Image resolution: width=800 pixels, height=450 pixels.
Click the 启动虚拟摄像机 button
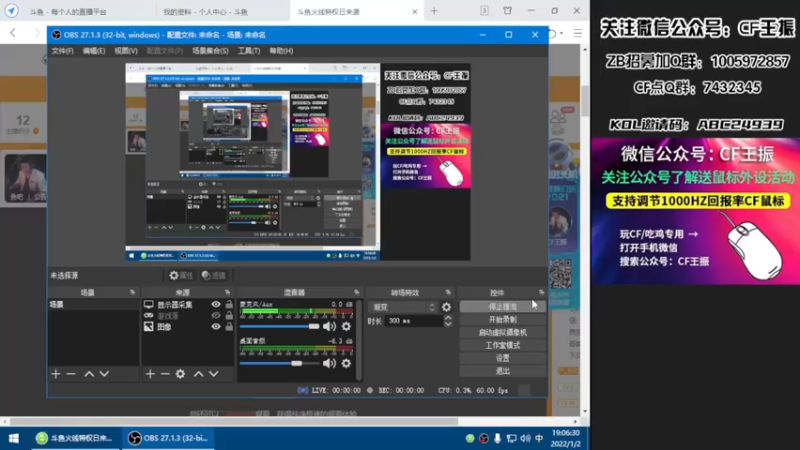point(503,332)
